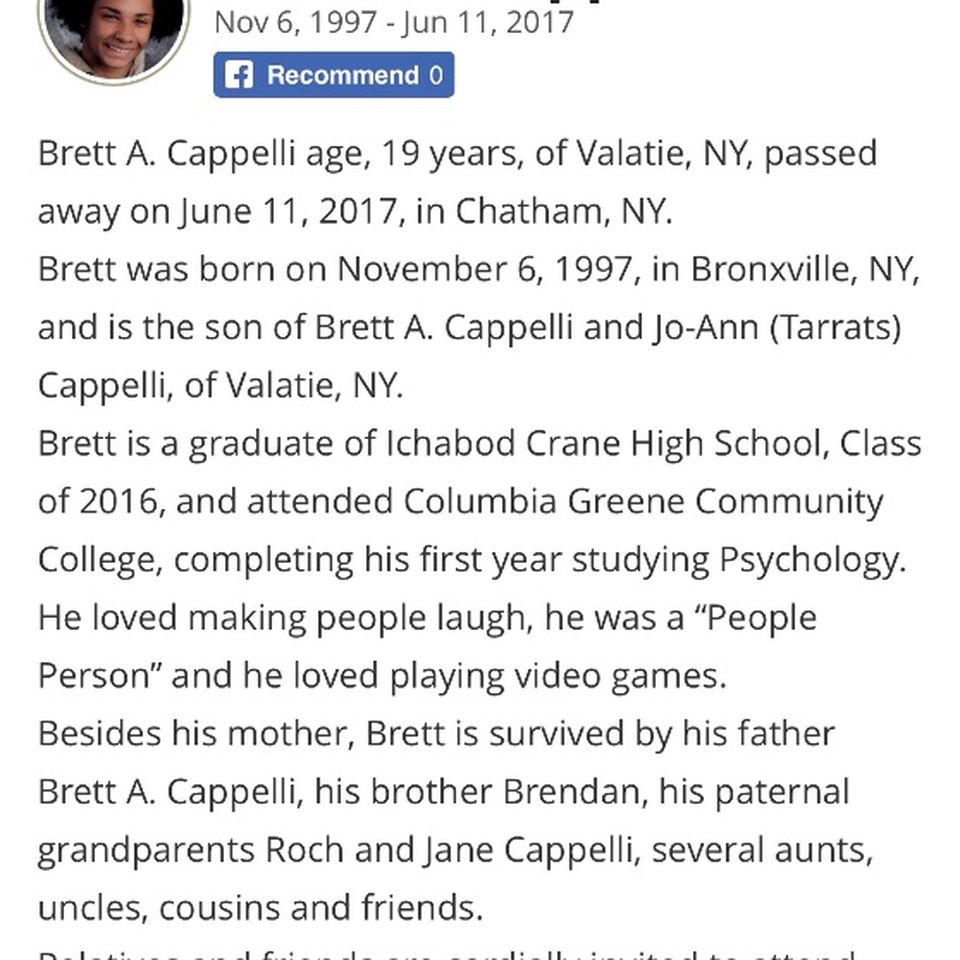Click the line "Cappelli, of Valatie, NY."
The image size is (960, 960).
220,386
